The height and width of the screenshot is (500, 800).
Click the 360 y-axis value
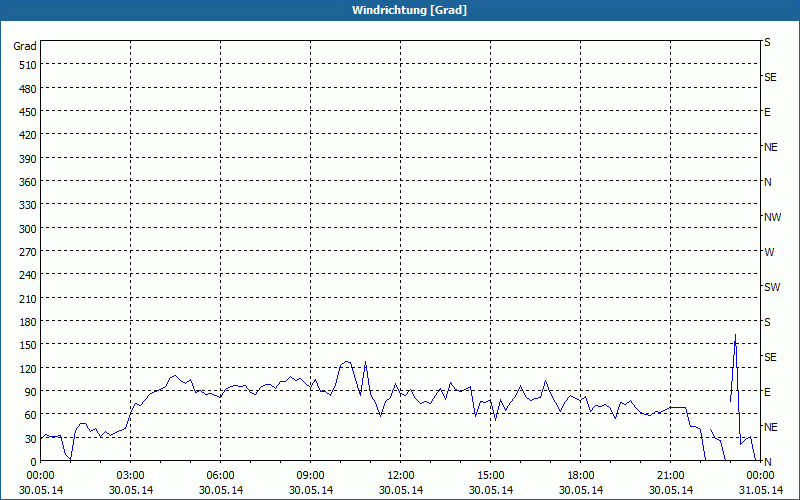(28, 182)
